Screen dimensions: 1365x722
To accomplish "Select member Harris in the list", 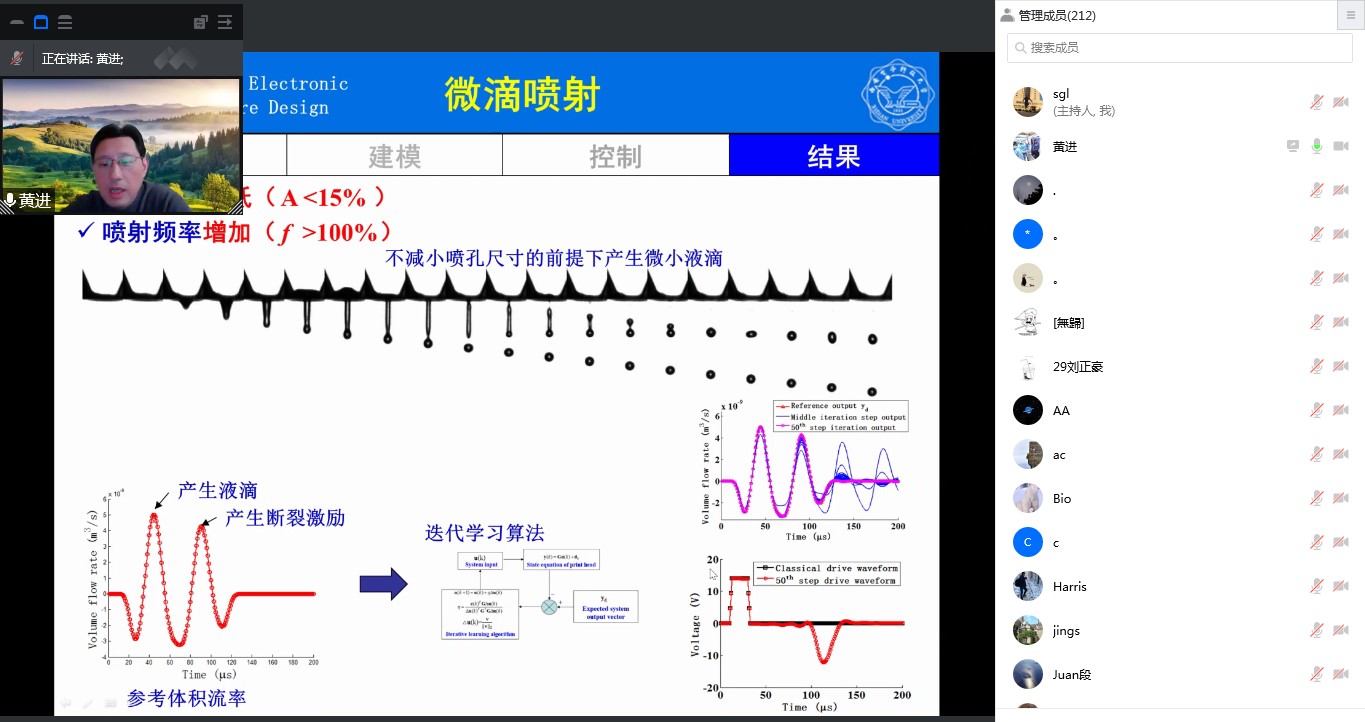I will pyautogui.click(x=1069, y=586).
